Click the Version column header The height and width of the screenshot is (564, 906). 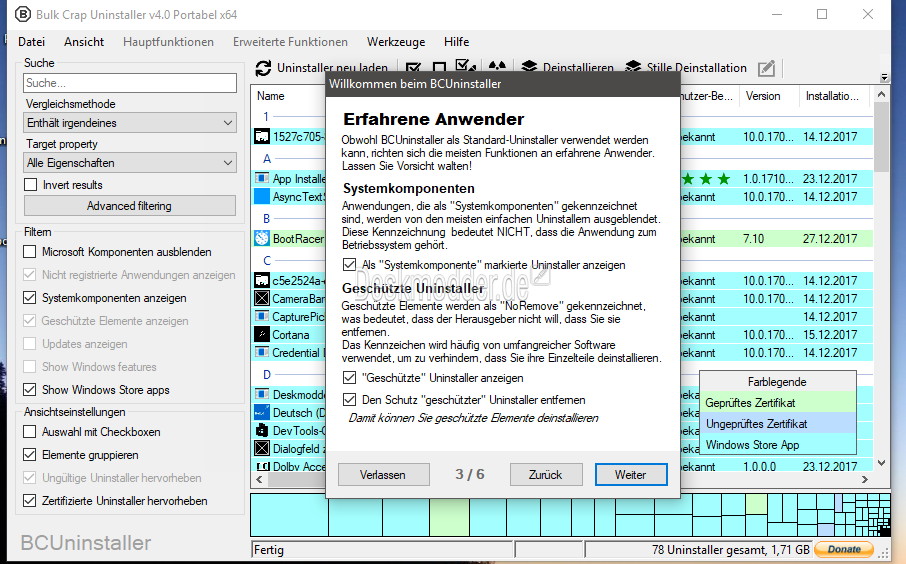(768, 96)
